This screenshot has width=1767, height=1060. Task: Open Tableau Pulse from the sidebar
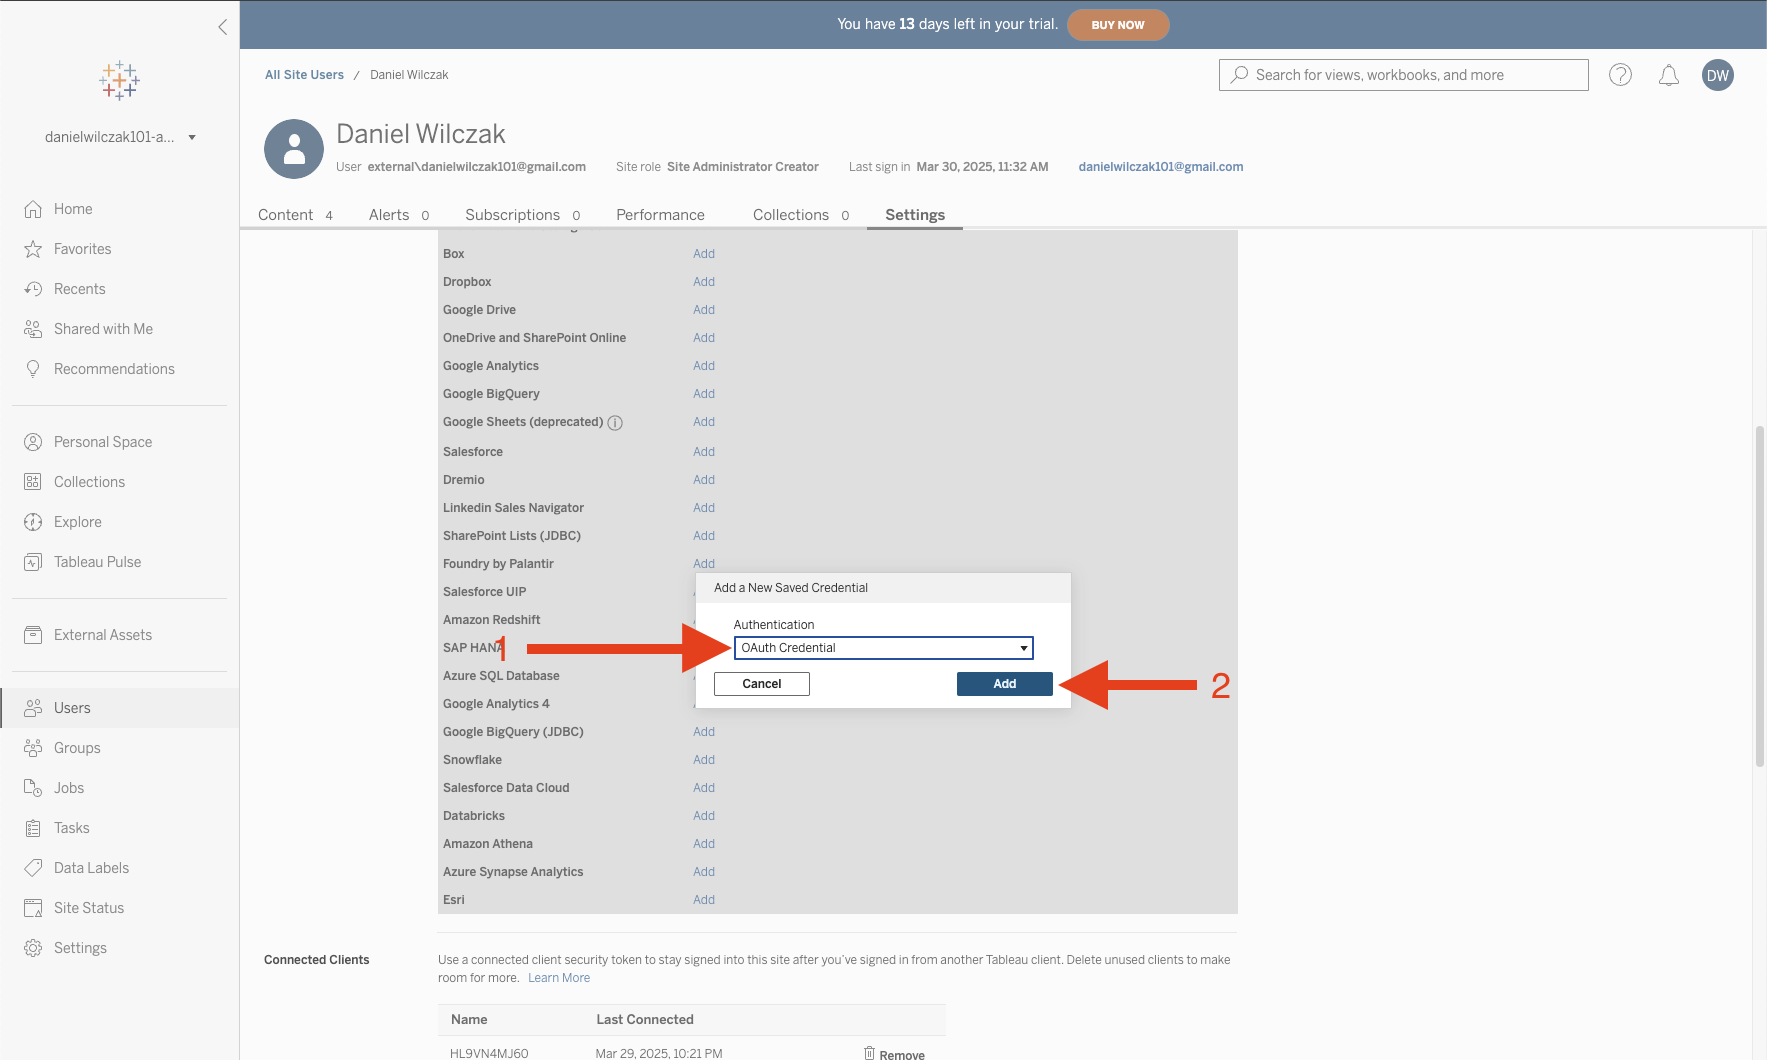[97, 562]
